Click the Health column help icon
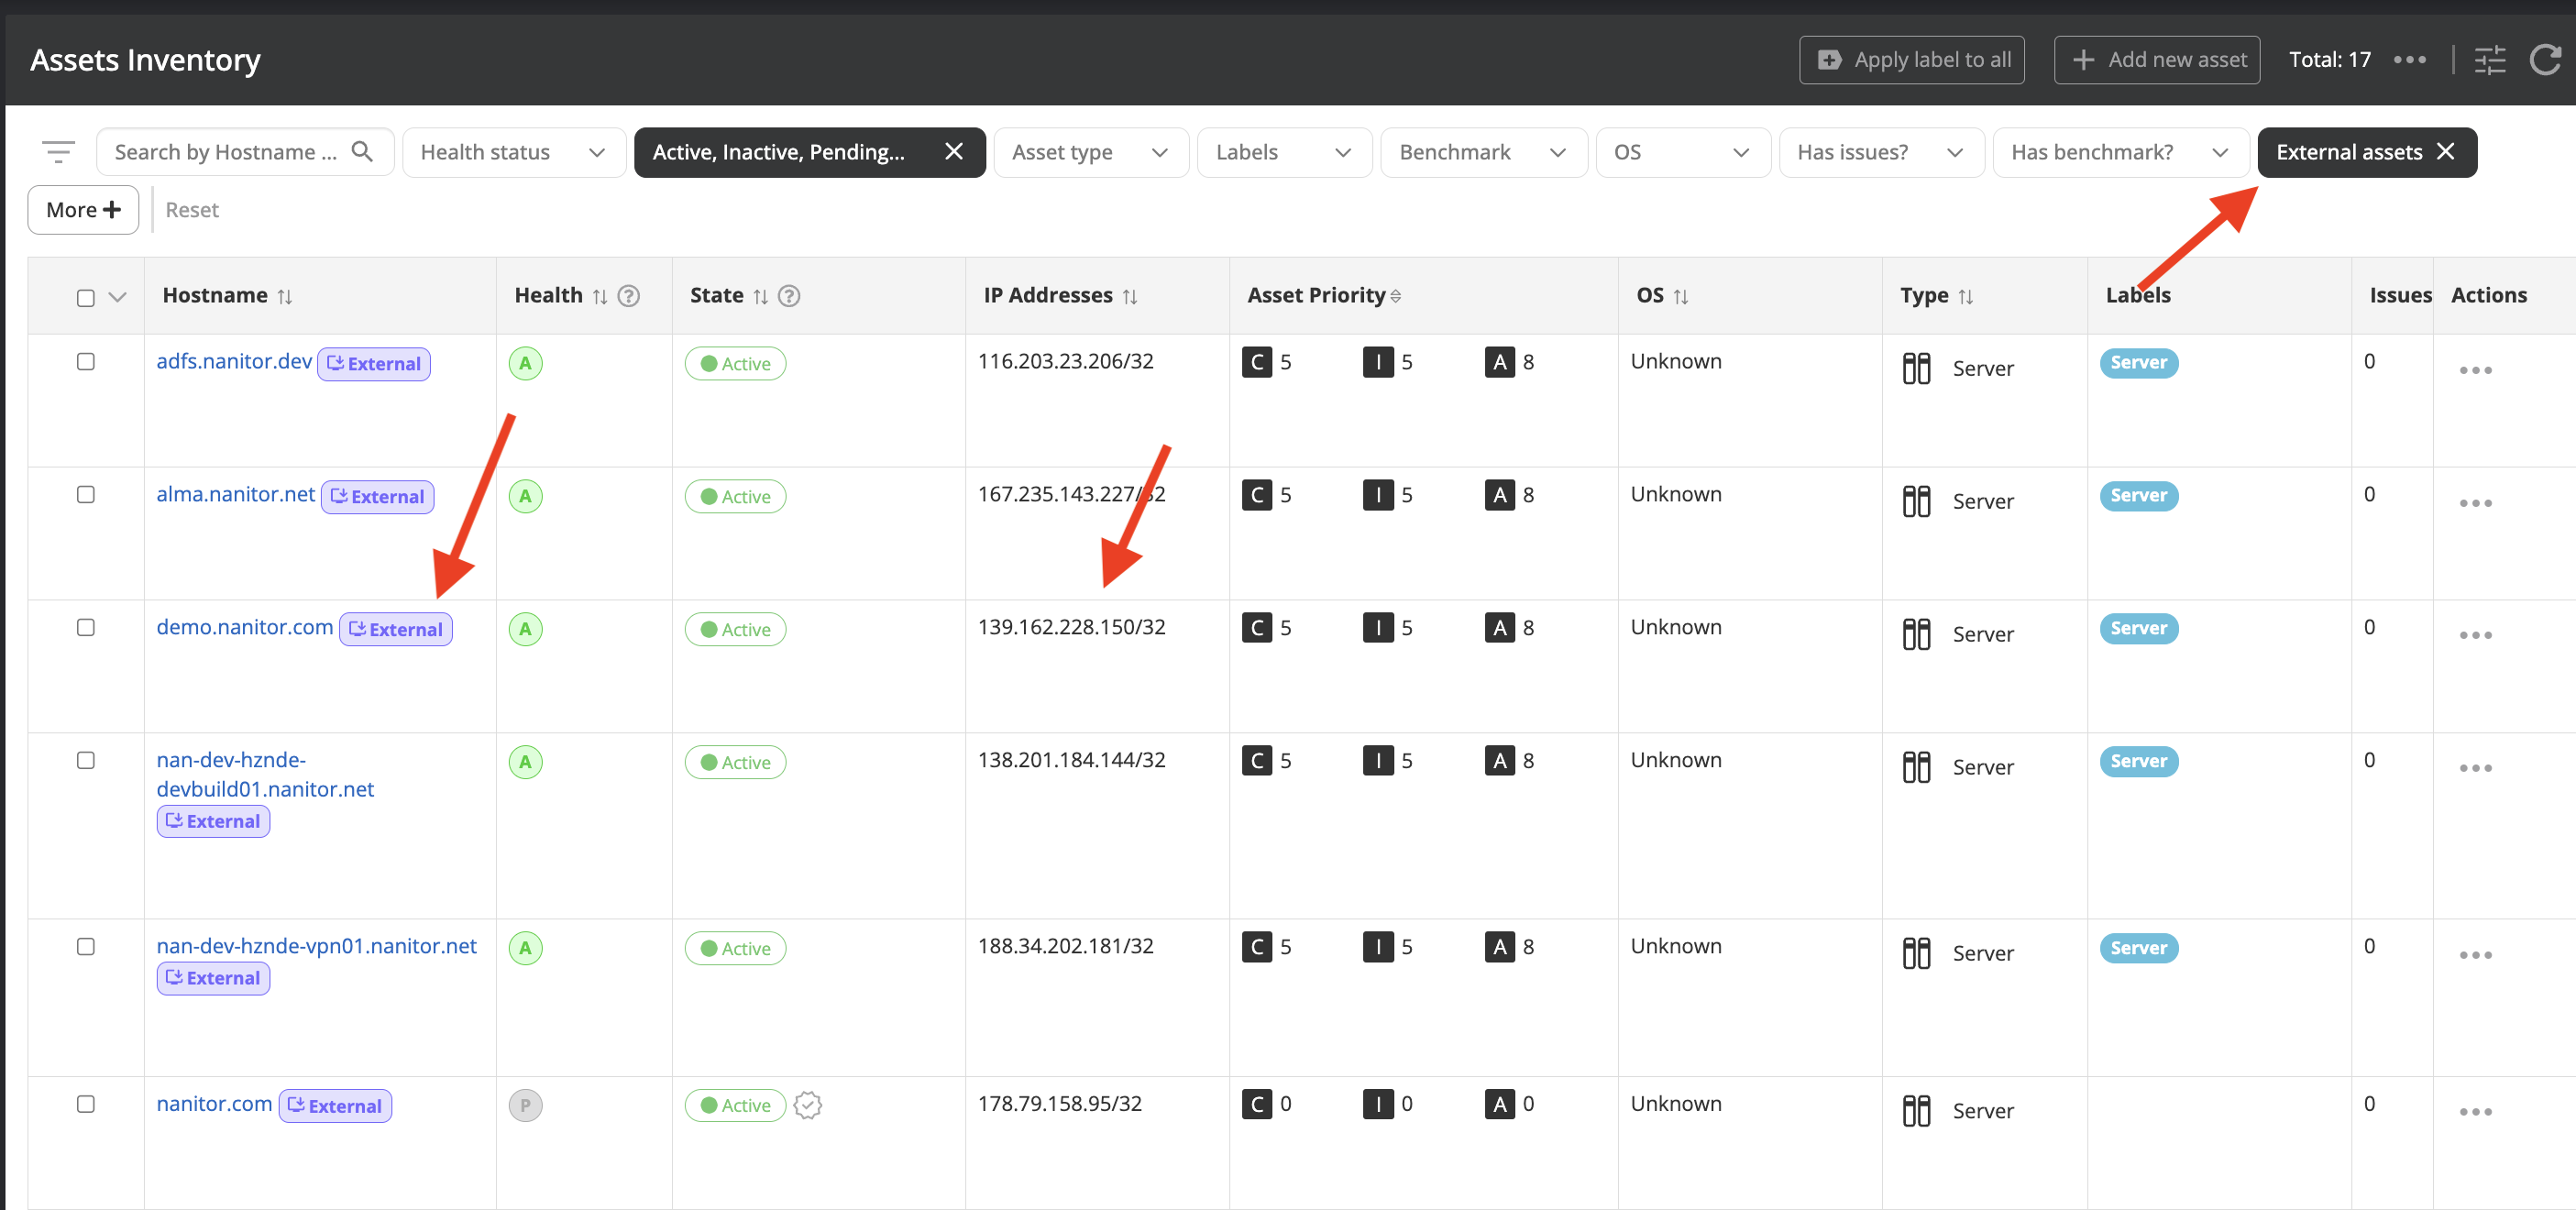 click(x=628, y=296)
